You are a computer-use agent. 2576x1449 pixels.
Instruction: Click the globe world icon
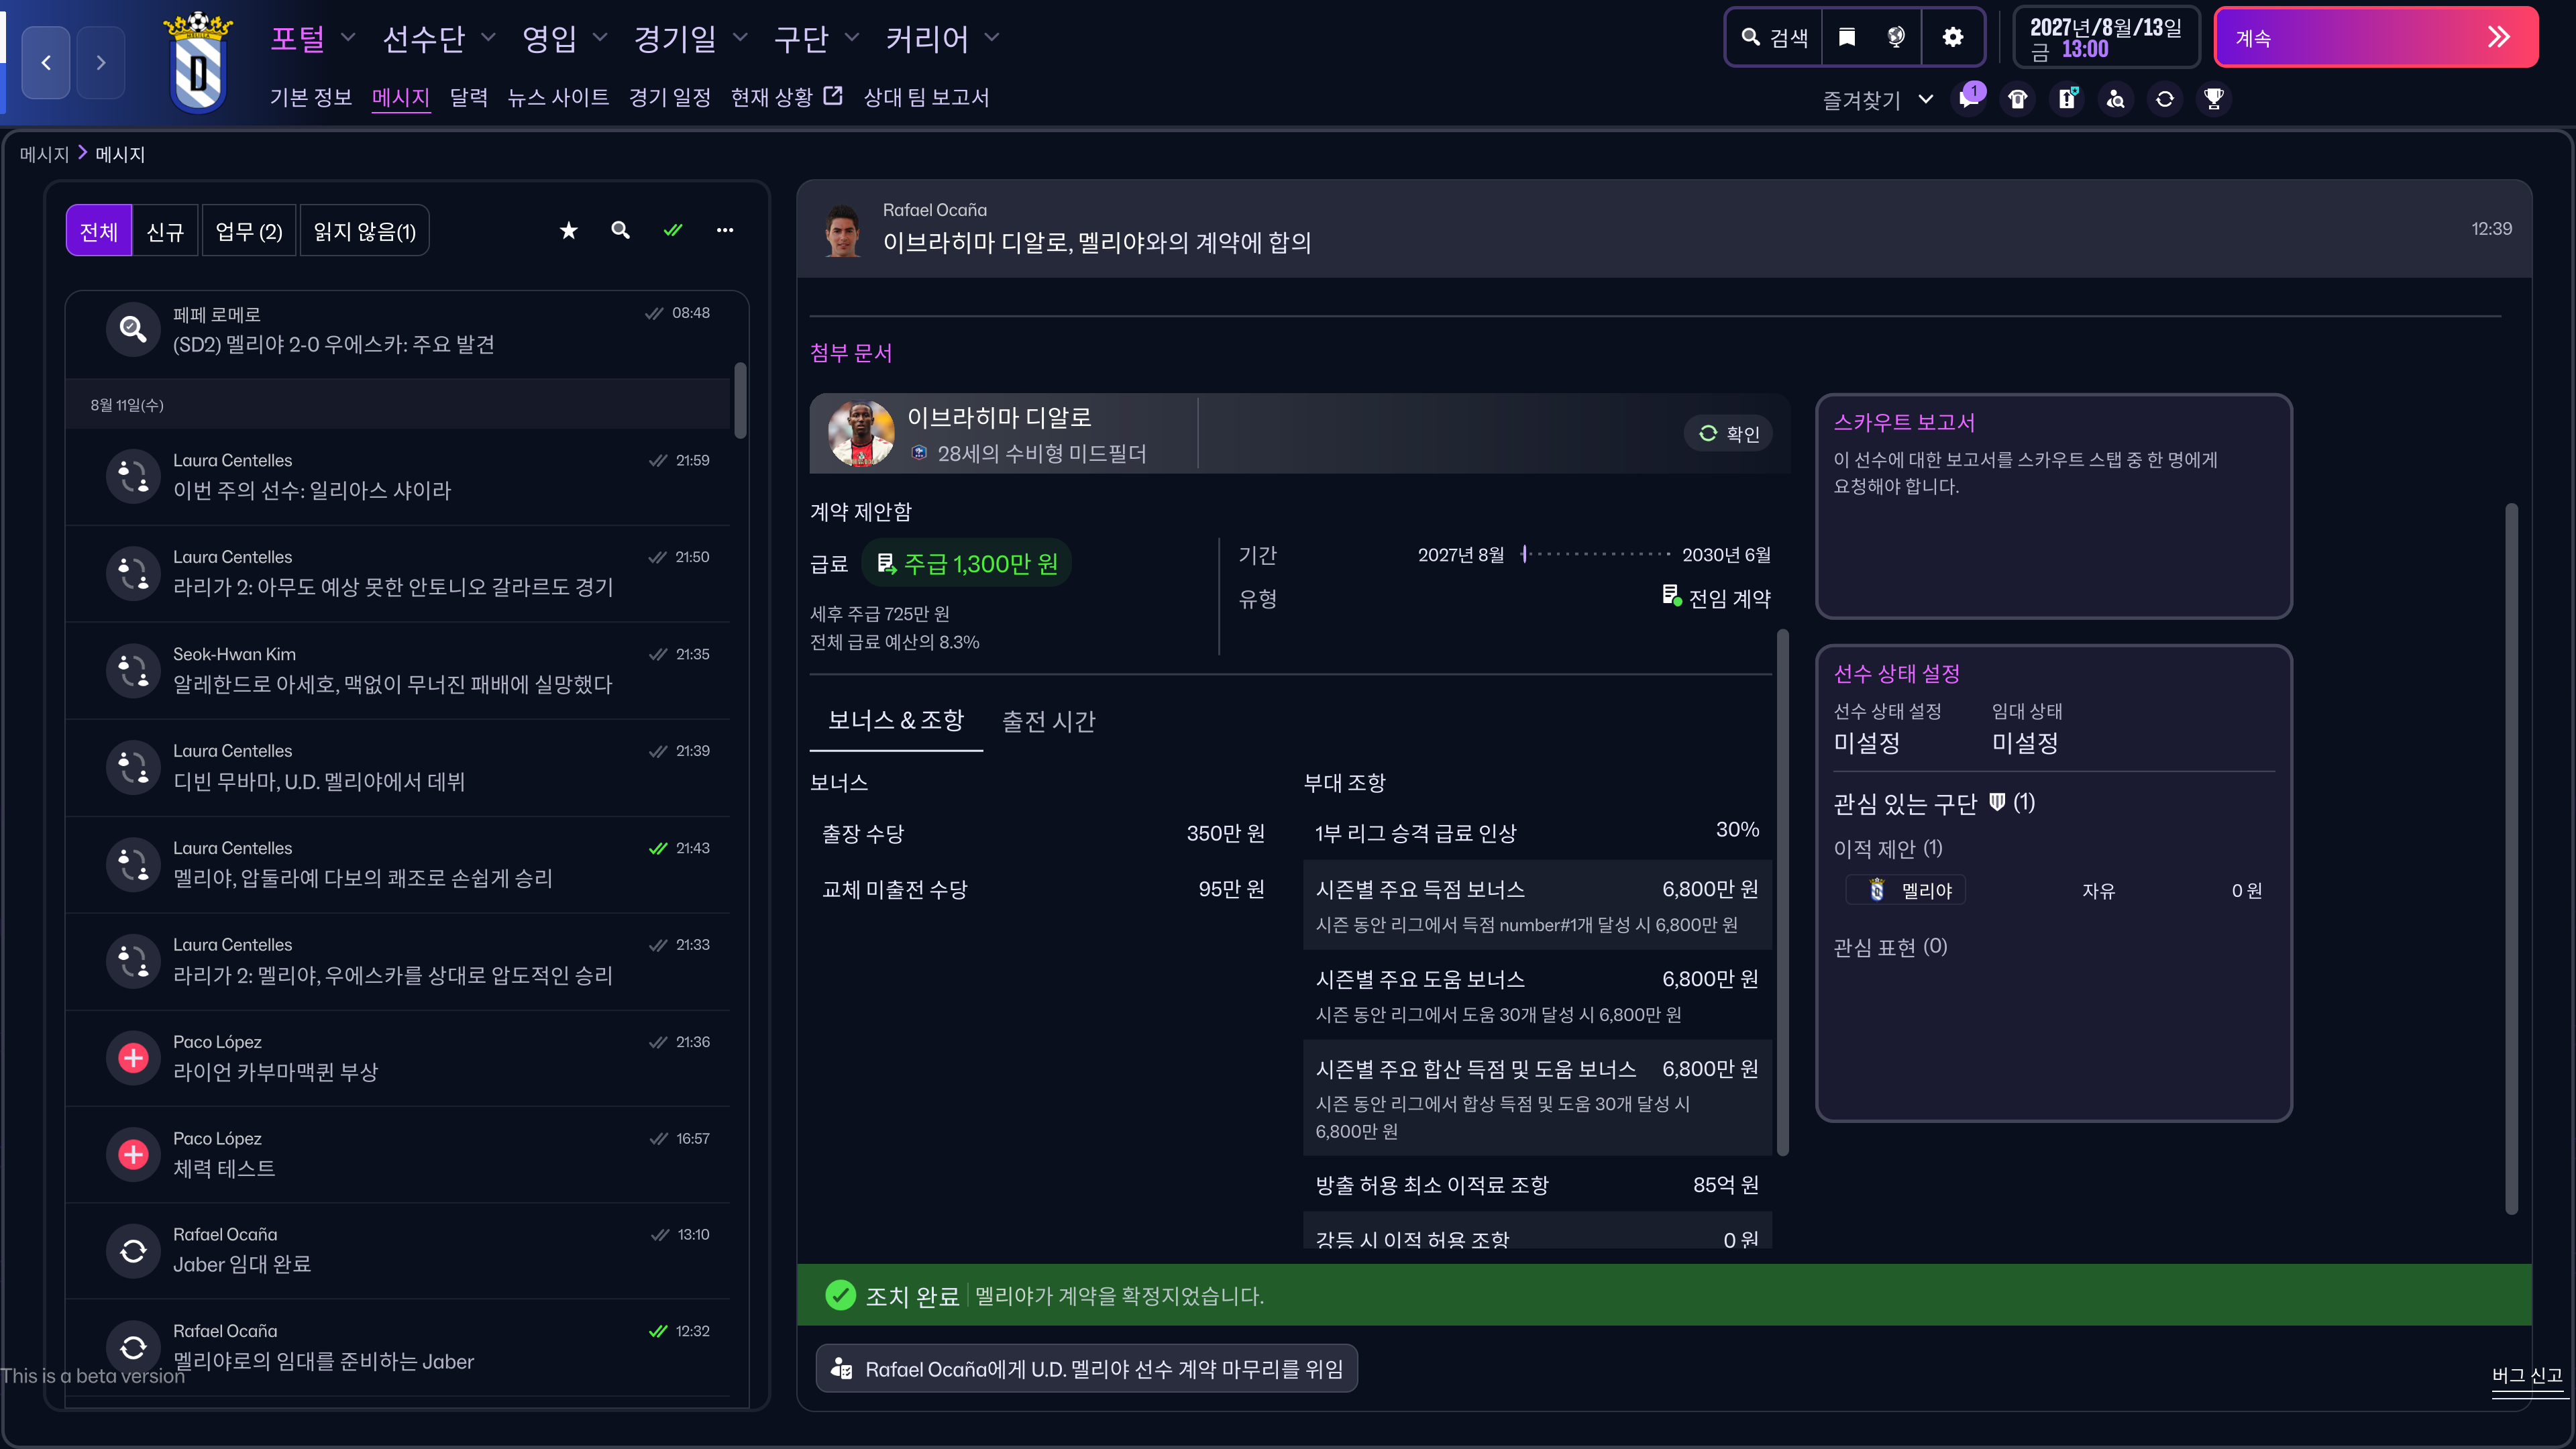[1896, 37]
